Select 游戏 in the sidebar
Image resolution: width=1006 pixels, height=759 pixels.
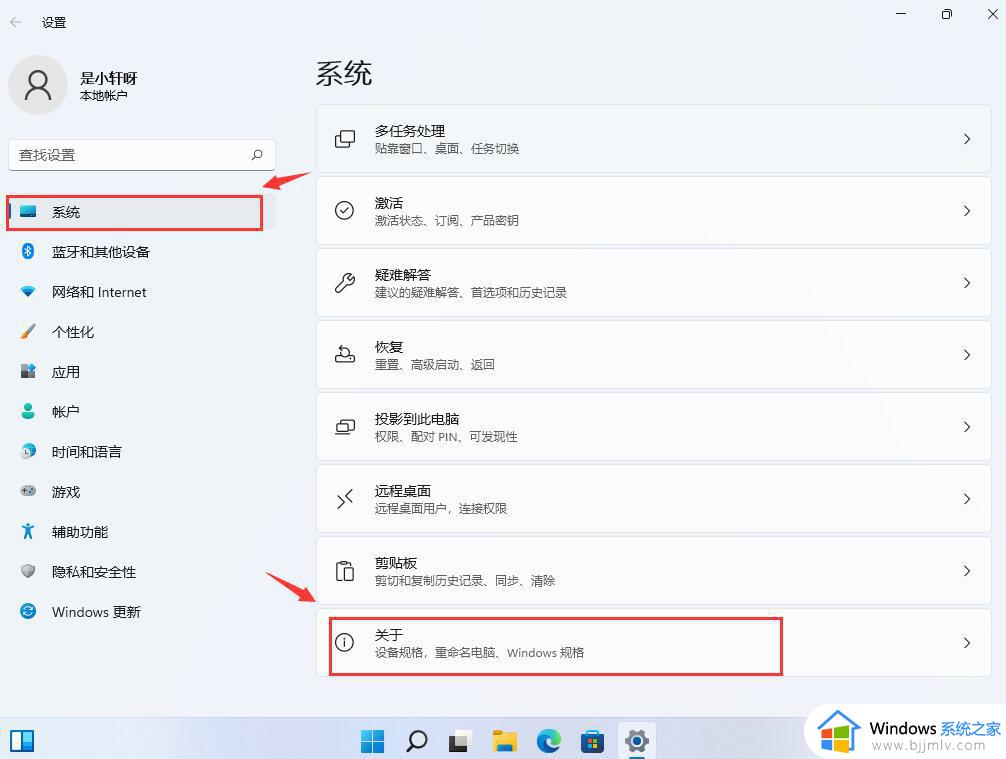point(141,491)
